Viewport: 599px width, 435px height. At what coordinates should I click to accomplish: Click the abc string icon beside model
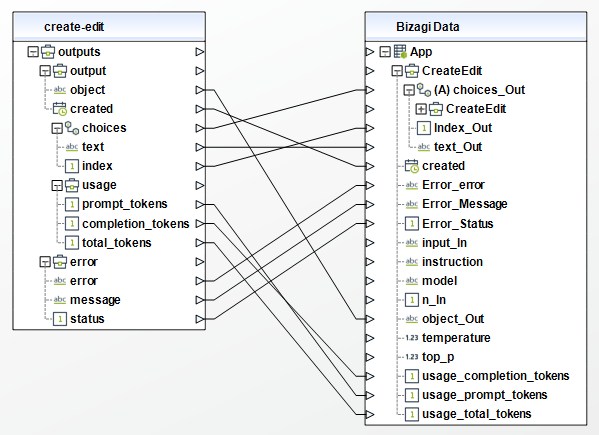[412, 281]
